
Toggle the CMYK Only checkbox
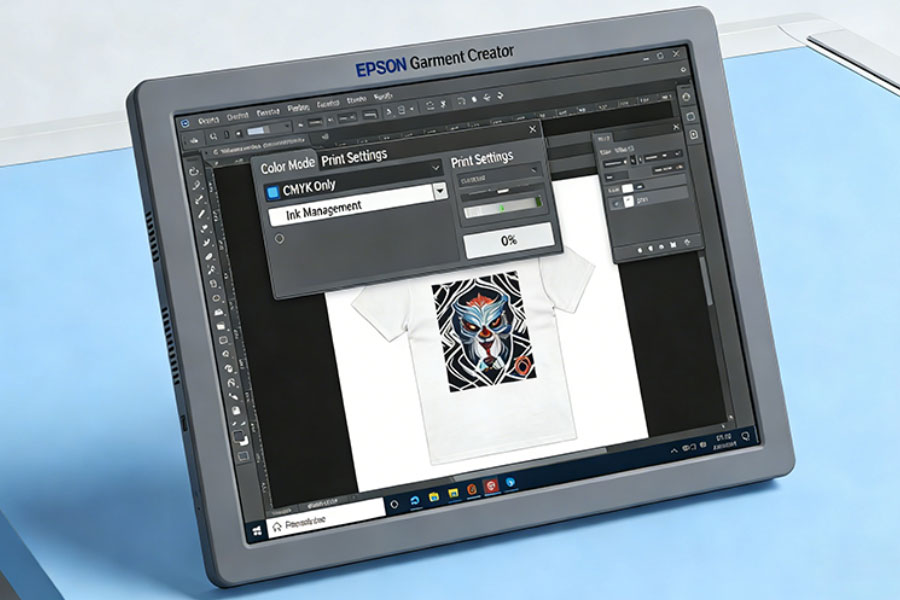[272, 189]
